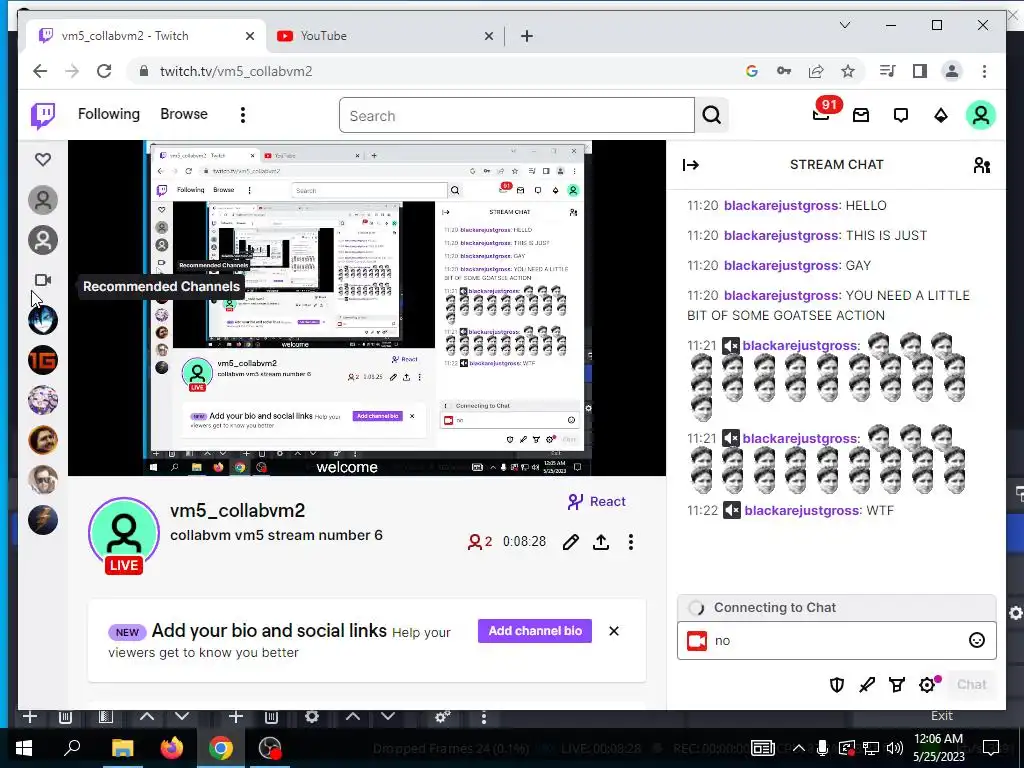This screenshot has width=1024, height=768.
Task: Expand the hidden system tray icons chevron
Action: tap(799, 748)
